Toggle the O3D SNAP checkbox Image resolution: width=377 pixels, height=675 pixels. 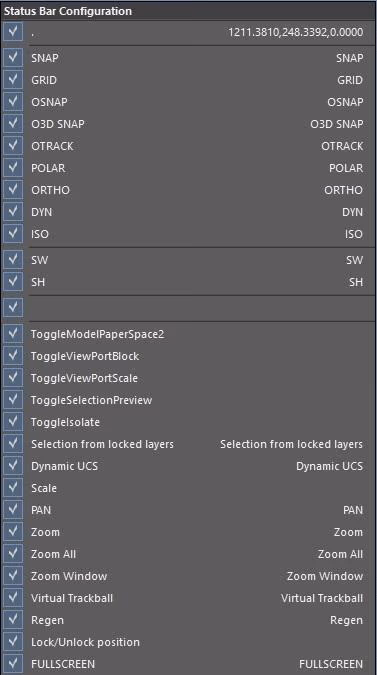12,123
